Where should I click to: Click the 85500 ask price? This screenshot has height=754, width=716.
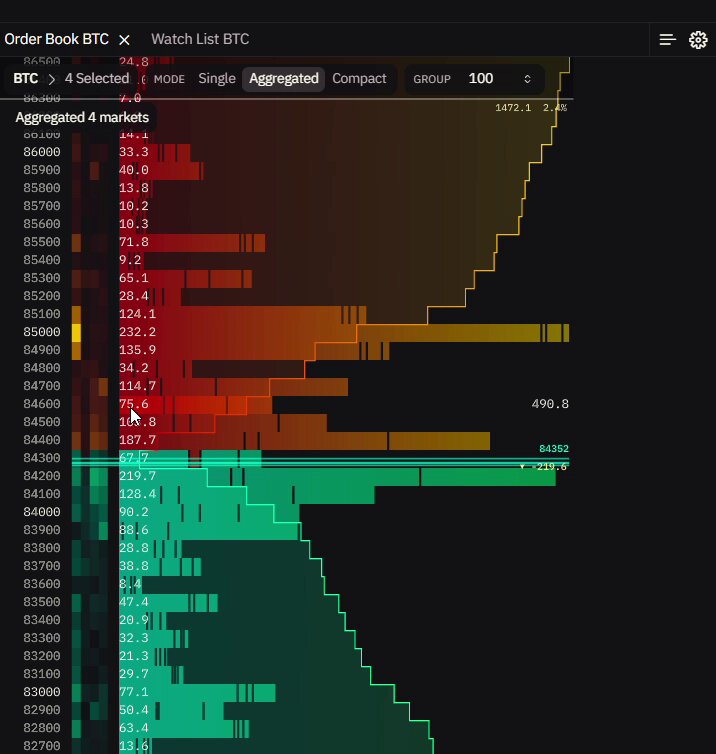[42, 242]
